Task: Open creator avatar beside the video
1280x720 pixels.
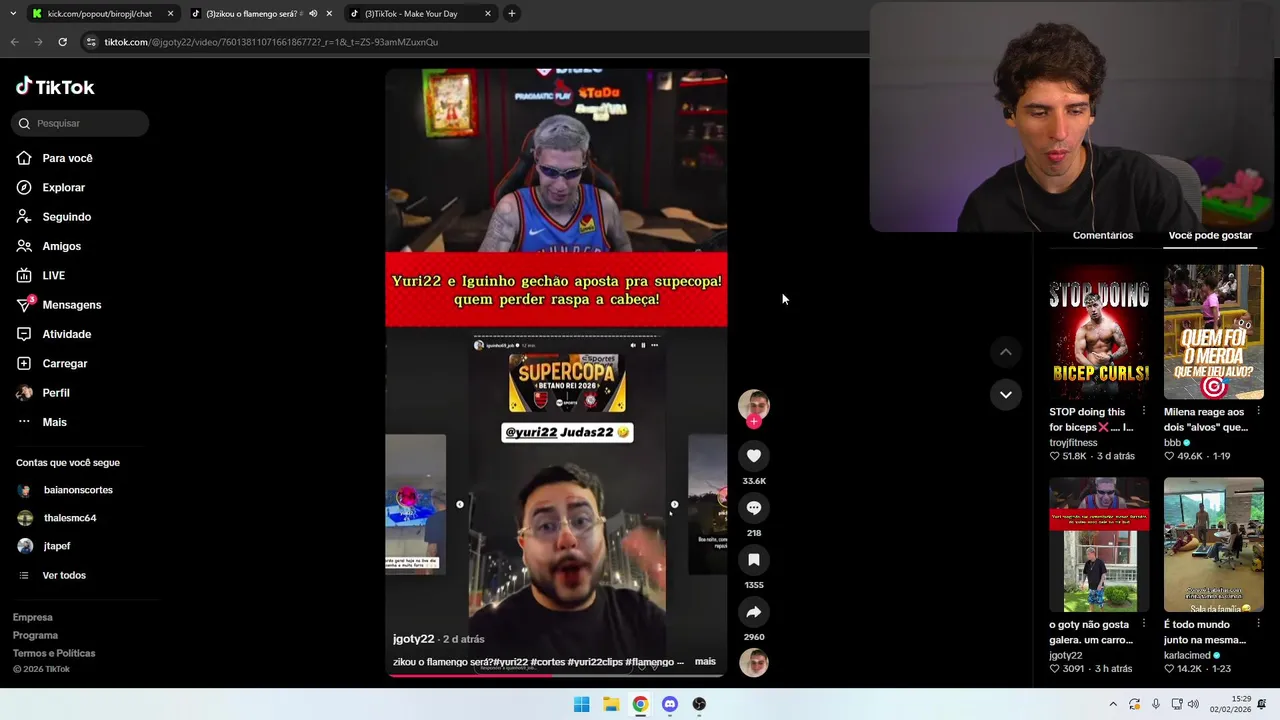Action: coord(754,404)
